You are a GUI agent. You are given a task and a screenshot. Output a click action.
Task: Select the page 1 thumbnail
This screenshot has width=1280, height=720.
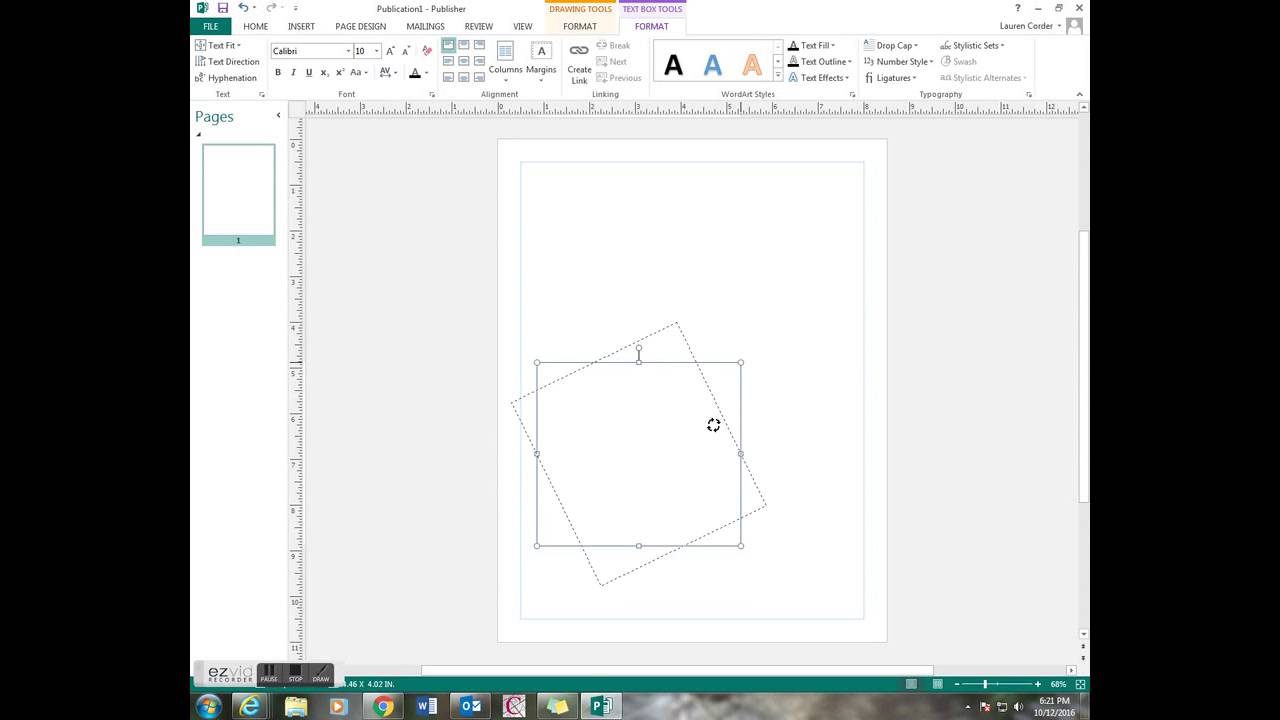point(238,194)
